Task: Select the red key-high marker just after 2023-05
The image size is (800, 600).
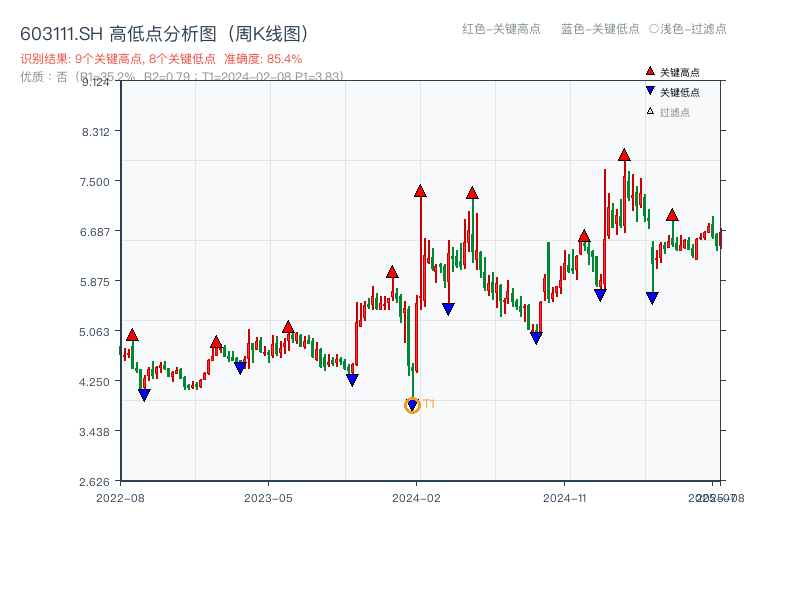Action: coord(288,327)
